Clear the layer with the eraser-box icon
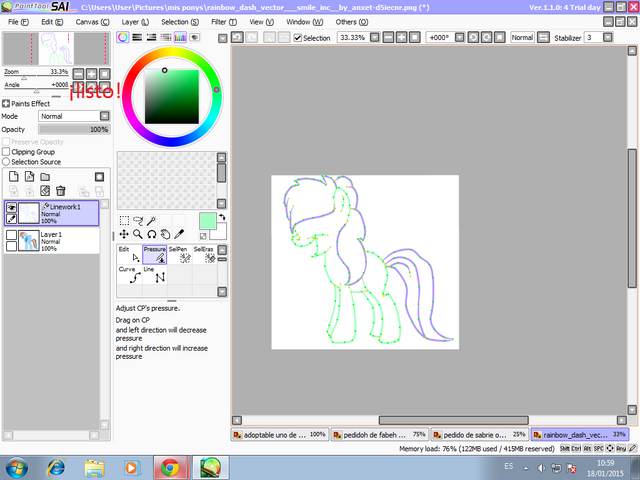Screen dimensions: 640x480 pyautogui.click(x=45, y=191)
